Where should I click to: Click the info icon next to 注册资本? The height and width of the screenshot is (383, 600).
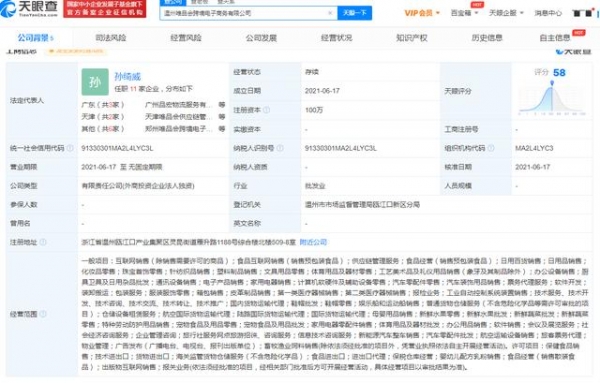pos(266,110)
